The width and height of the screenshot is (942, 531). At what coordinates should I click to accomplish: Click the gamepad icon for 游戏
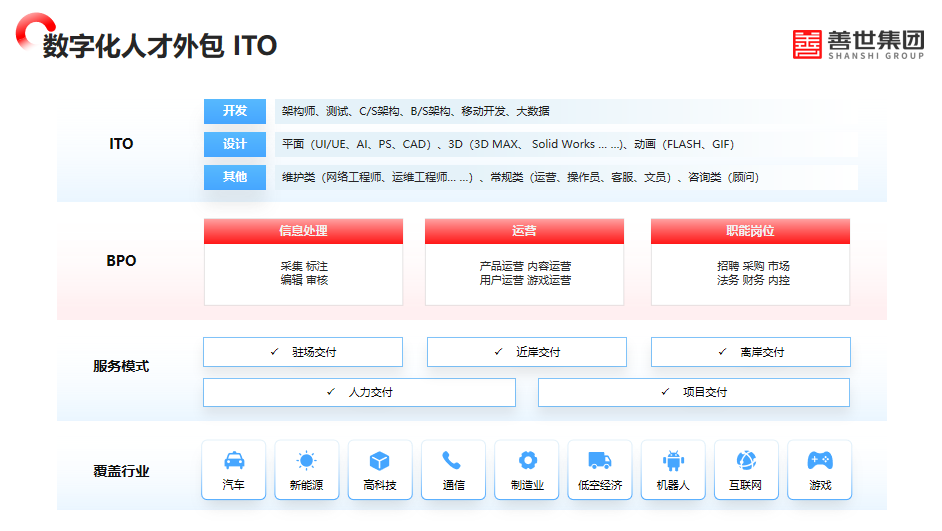click(820, 461)
